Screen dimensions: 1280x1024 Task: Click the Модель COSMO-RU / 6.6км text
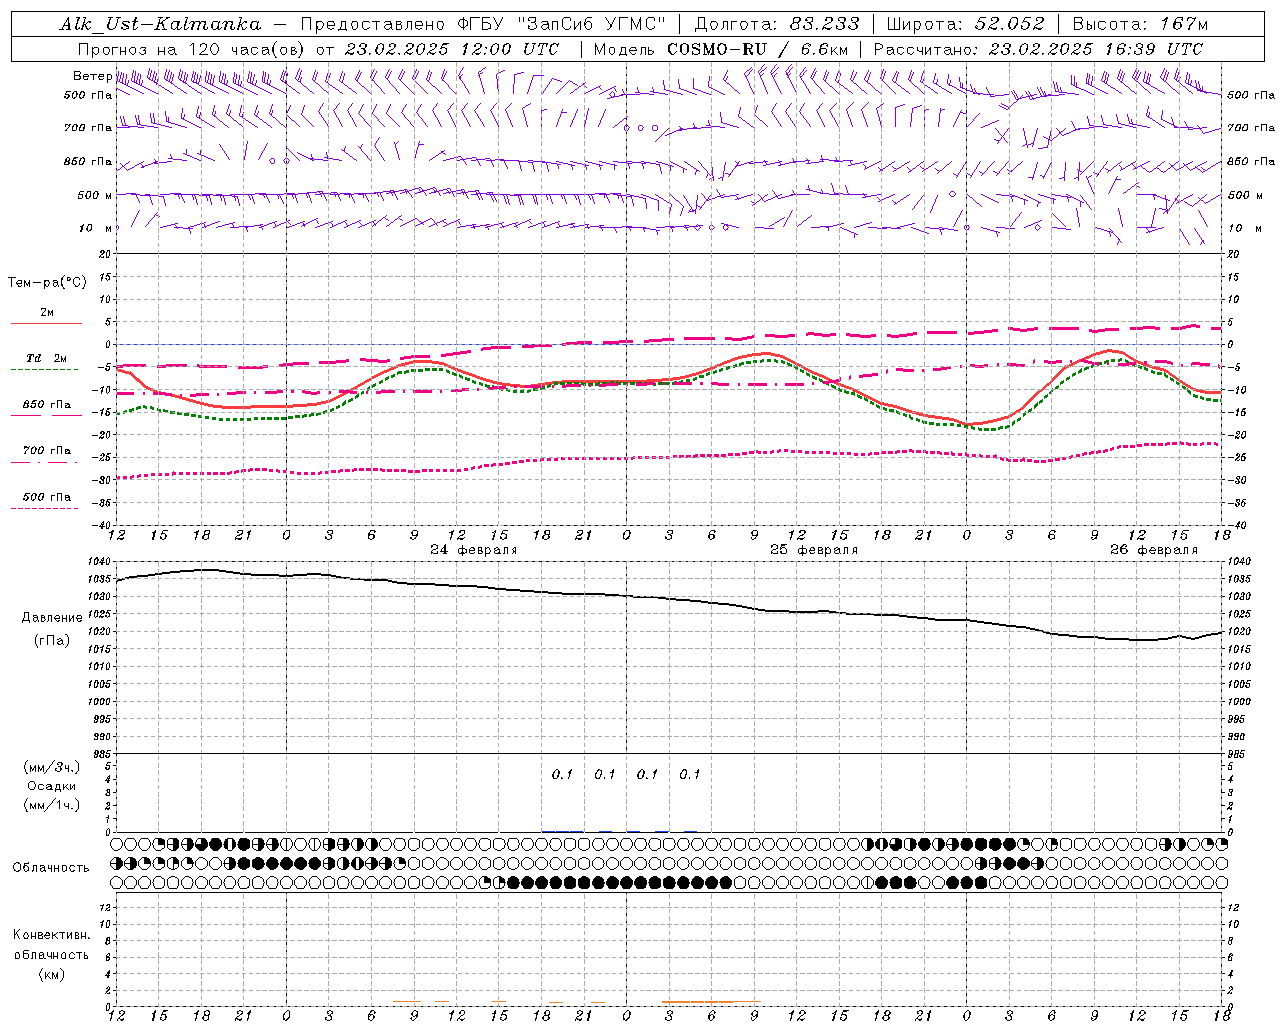pos(721,49)
